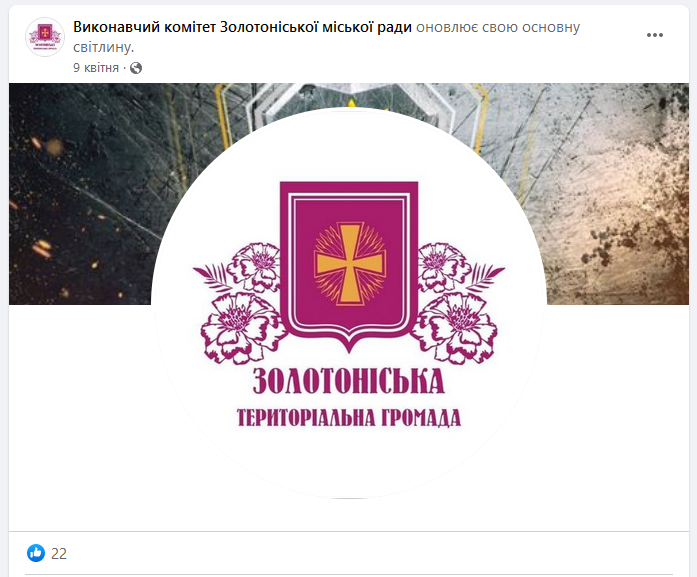Open the post's 9 квітня timestamp link
This screenshot has width=697, height=577.
96,68
